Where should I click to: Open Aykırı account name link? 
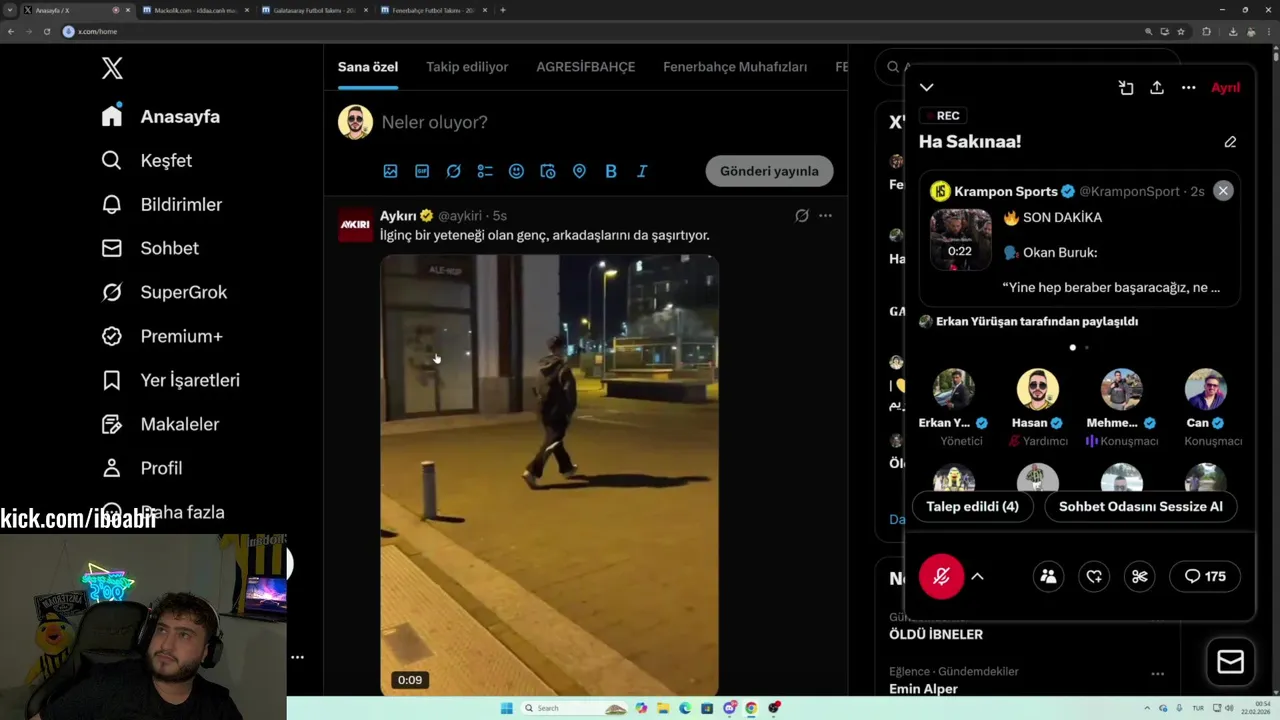[x=398, y=215]
